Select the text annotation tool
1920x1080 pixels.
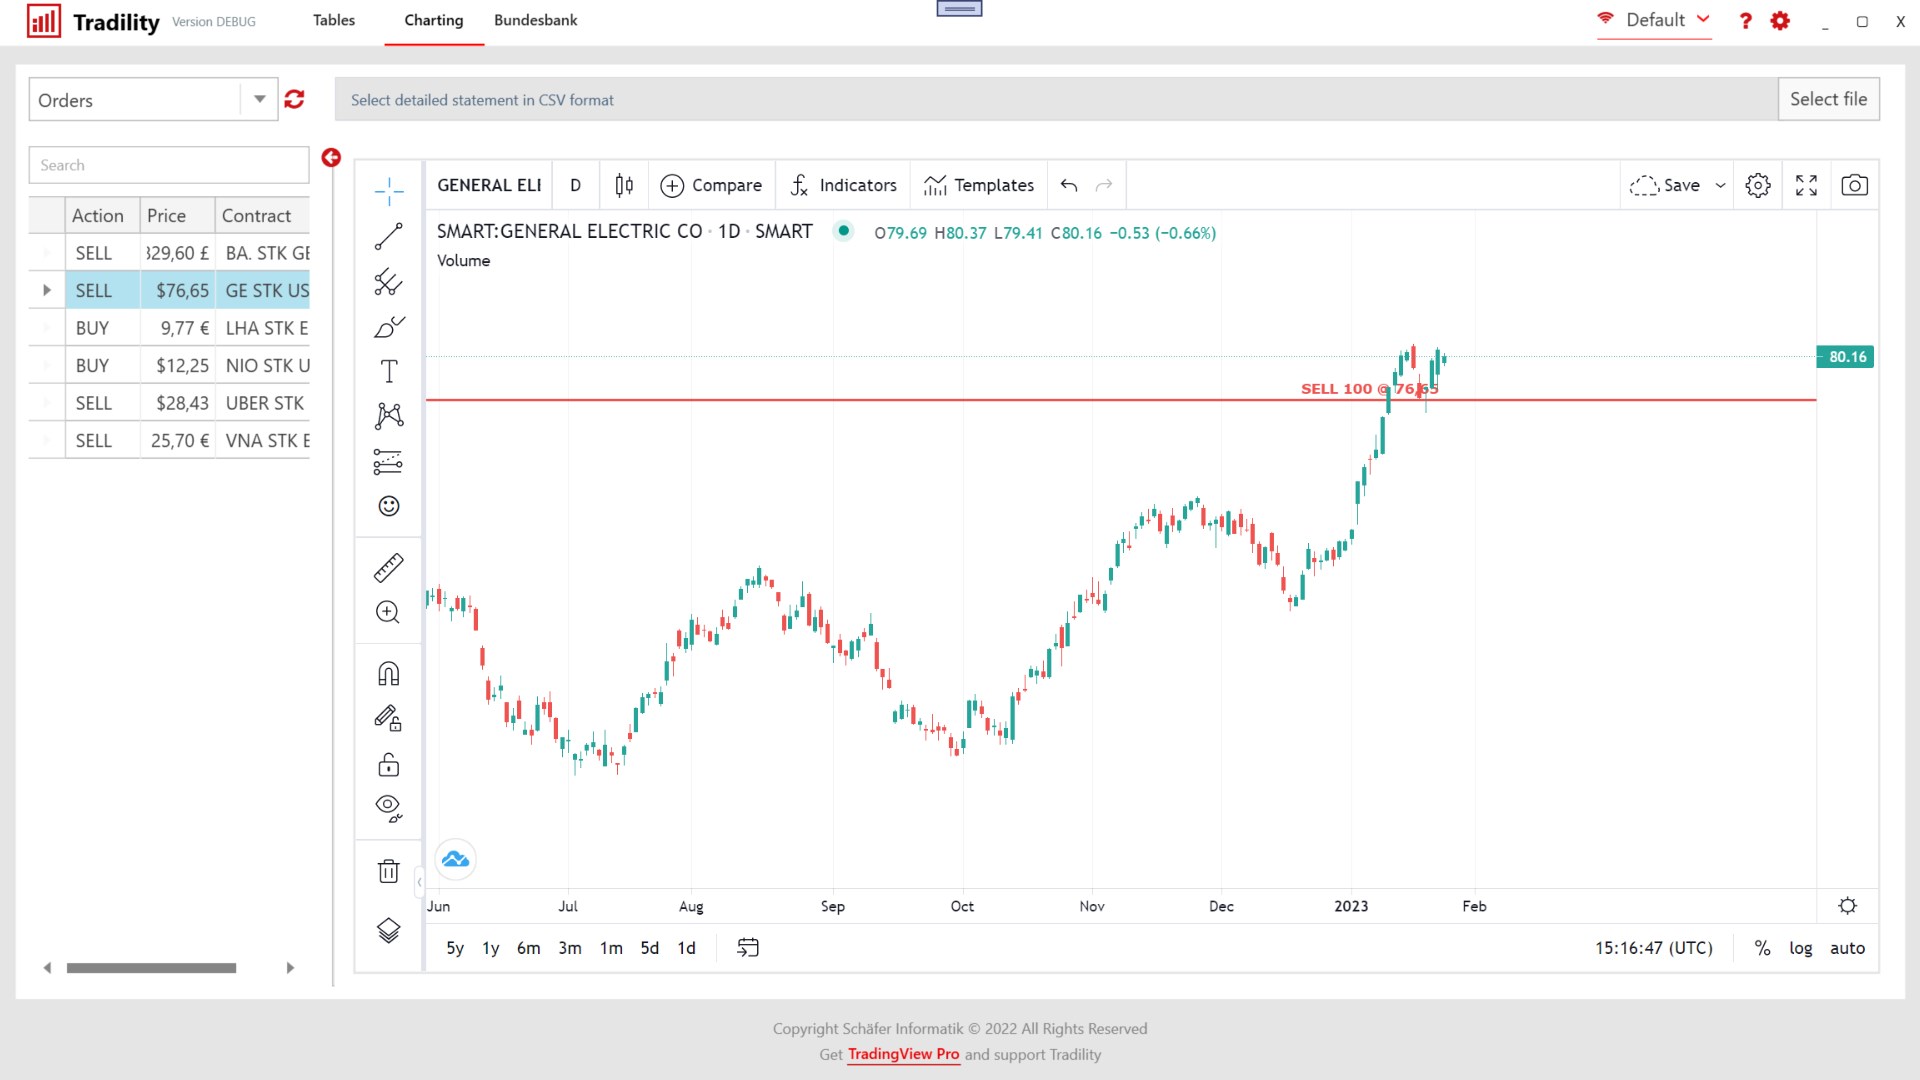388,372
